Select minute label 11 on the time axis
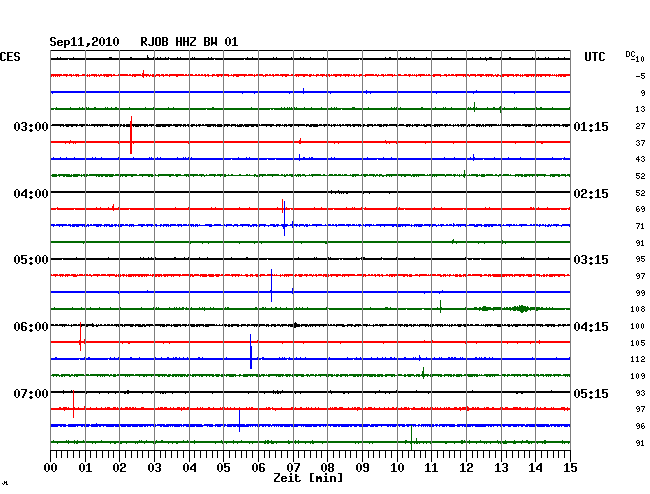Screen dimensions: 650x494 [431, 467]
